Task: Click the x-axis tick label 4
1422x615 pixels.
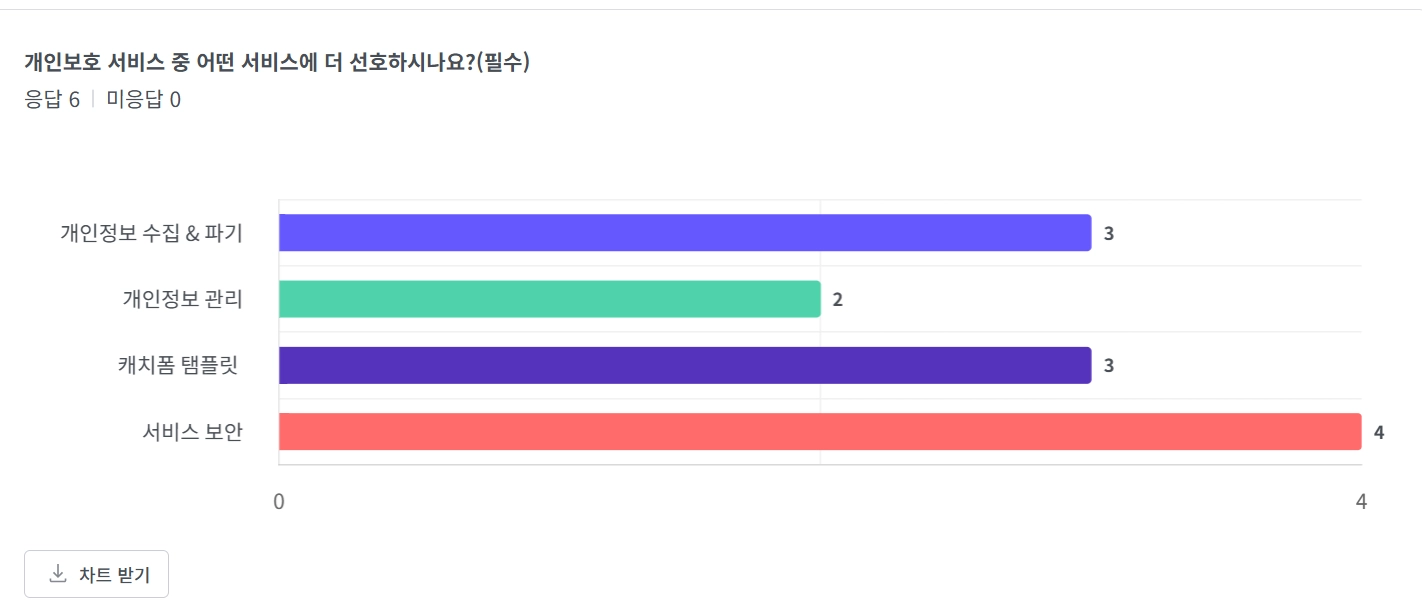Action: 1361,502
